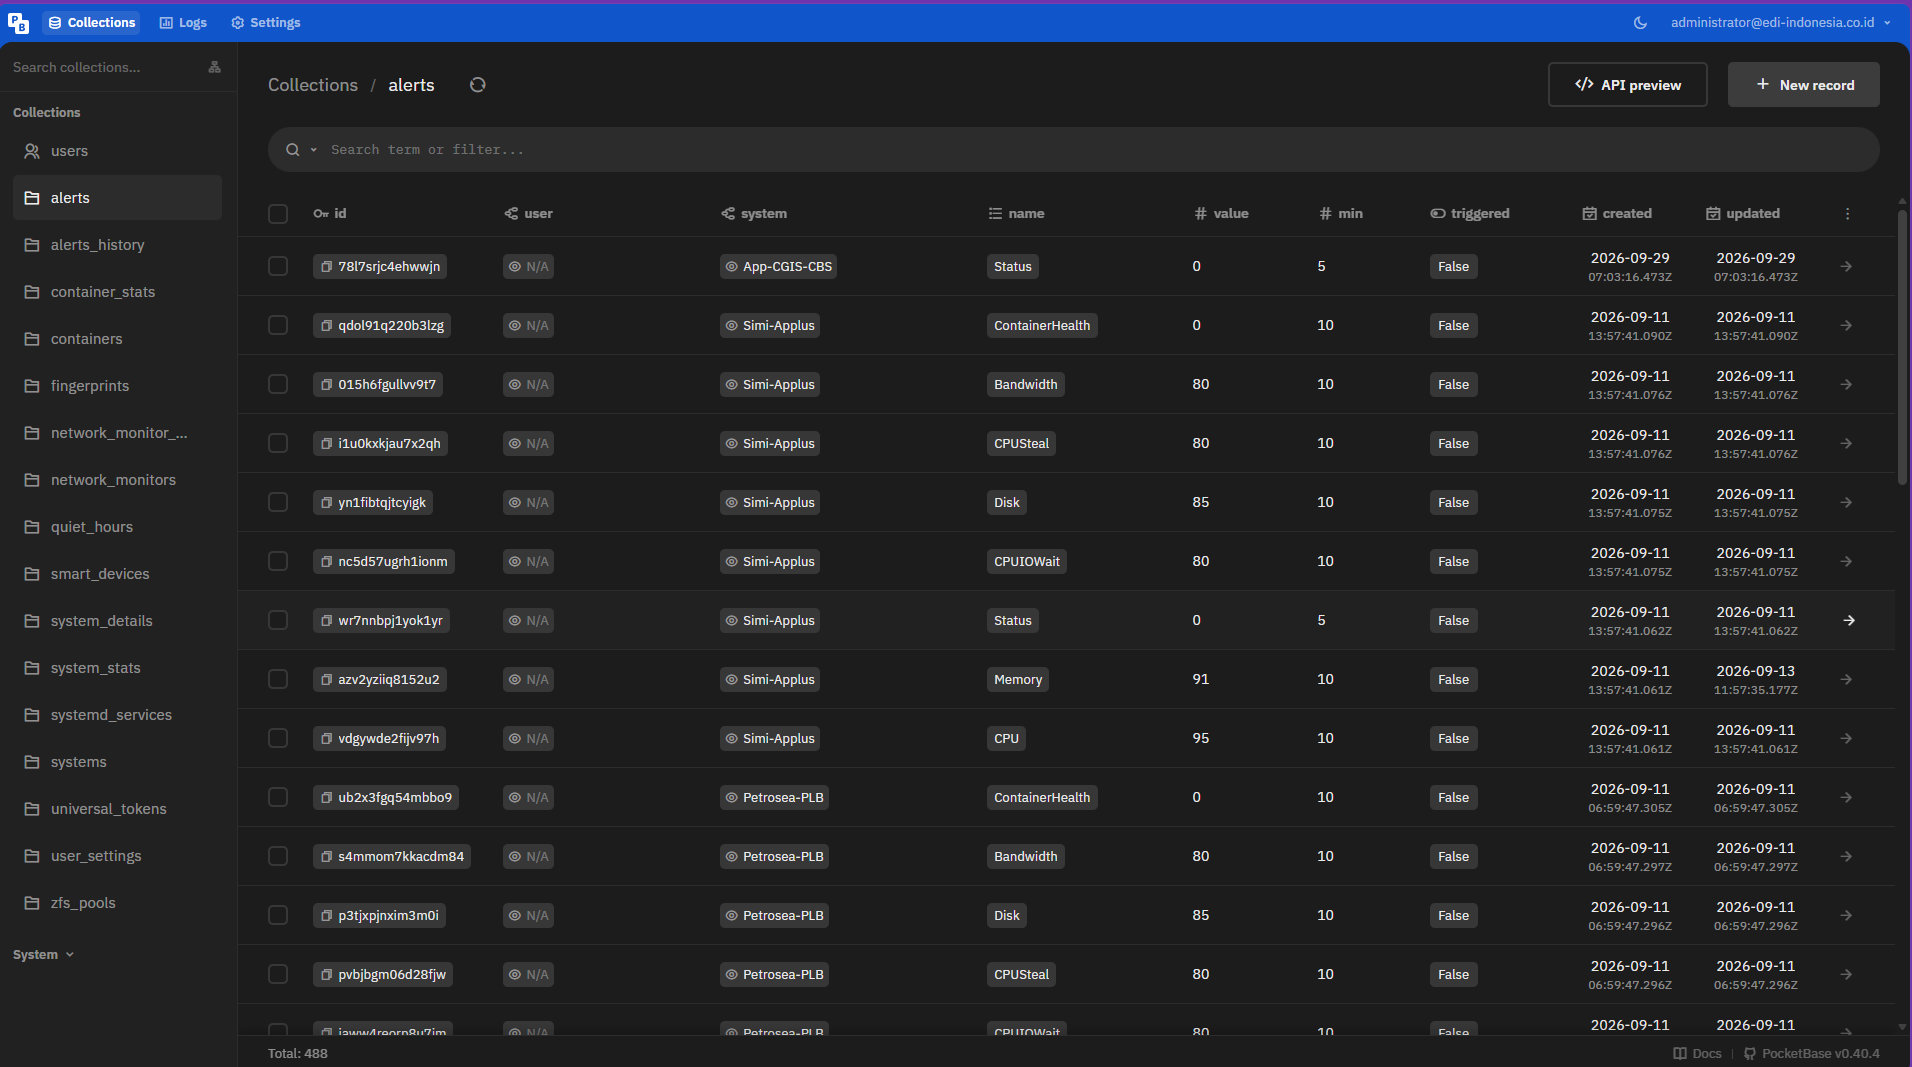
Task: Copy the id 78l7srjc4ehwwjn
Action: point(326,267)
